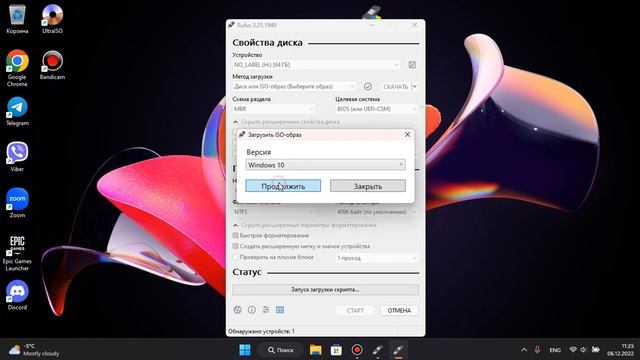
Task: Open the Wi-Fi network tray icon
Action: click(x=573, y=350)
